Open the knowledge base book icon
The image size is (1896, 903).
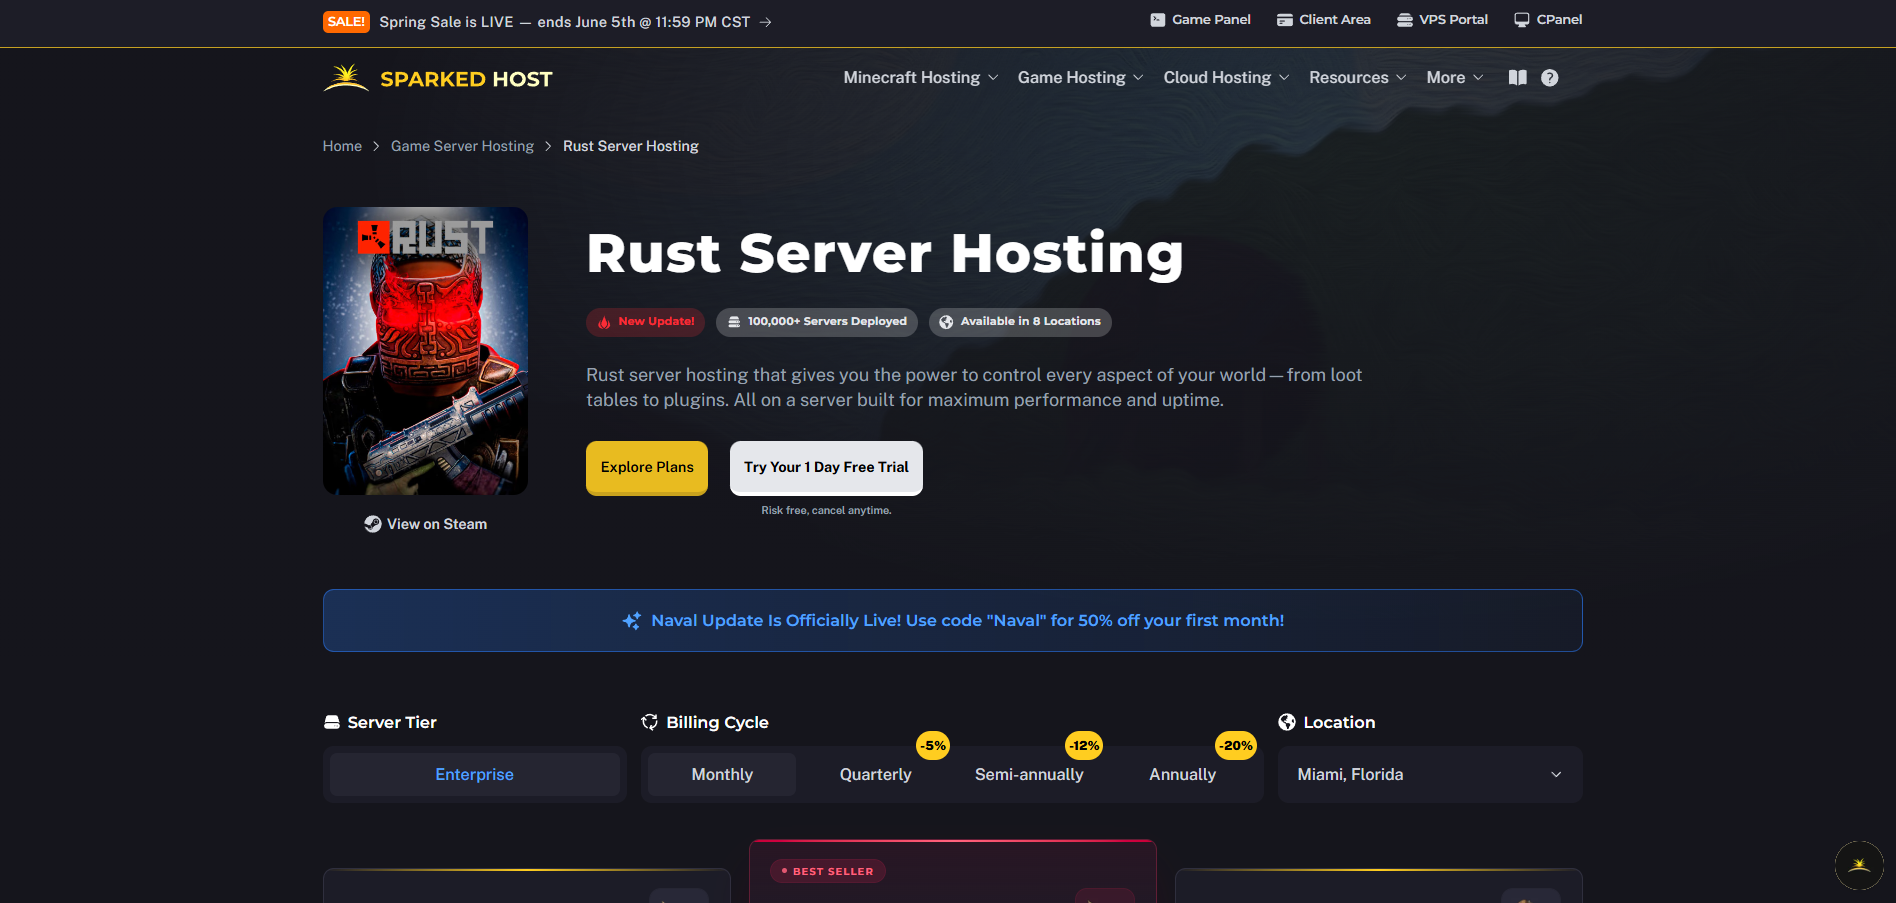[x=1518, y=78]
